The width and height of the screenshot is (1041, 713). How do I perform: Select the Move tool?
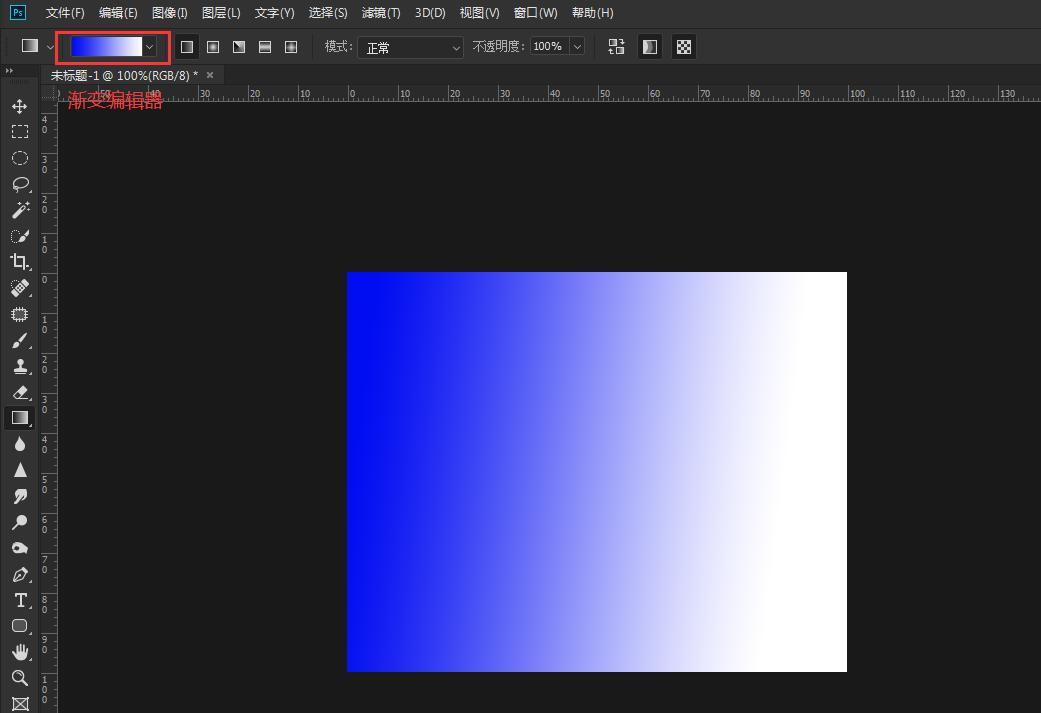pyautogui.click(x=20, y=106)
